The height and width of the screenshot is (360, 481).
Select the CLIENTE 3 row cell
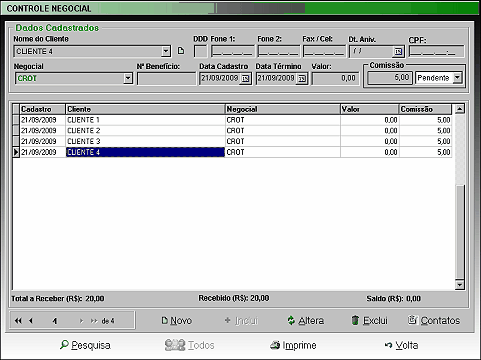(145, 141)
